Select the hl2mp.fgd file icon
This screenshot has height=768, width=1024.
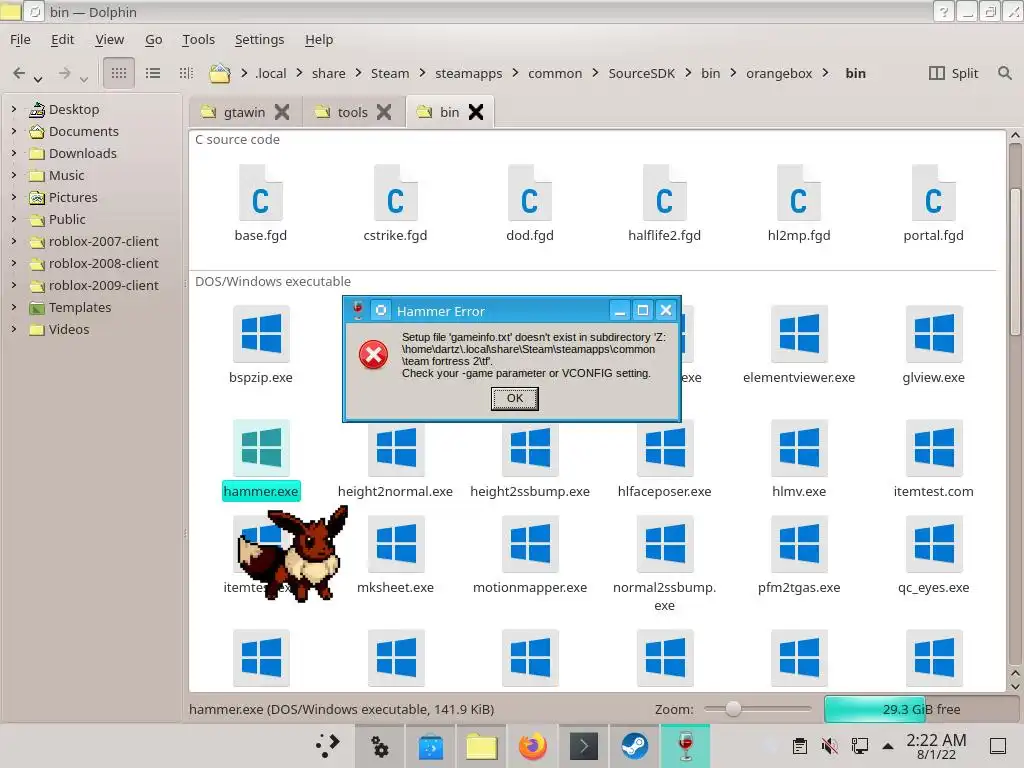point(799,193)
